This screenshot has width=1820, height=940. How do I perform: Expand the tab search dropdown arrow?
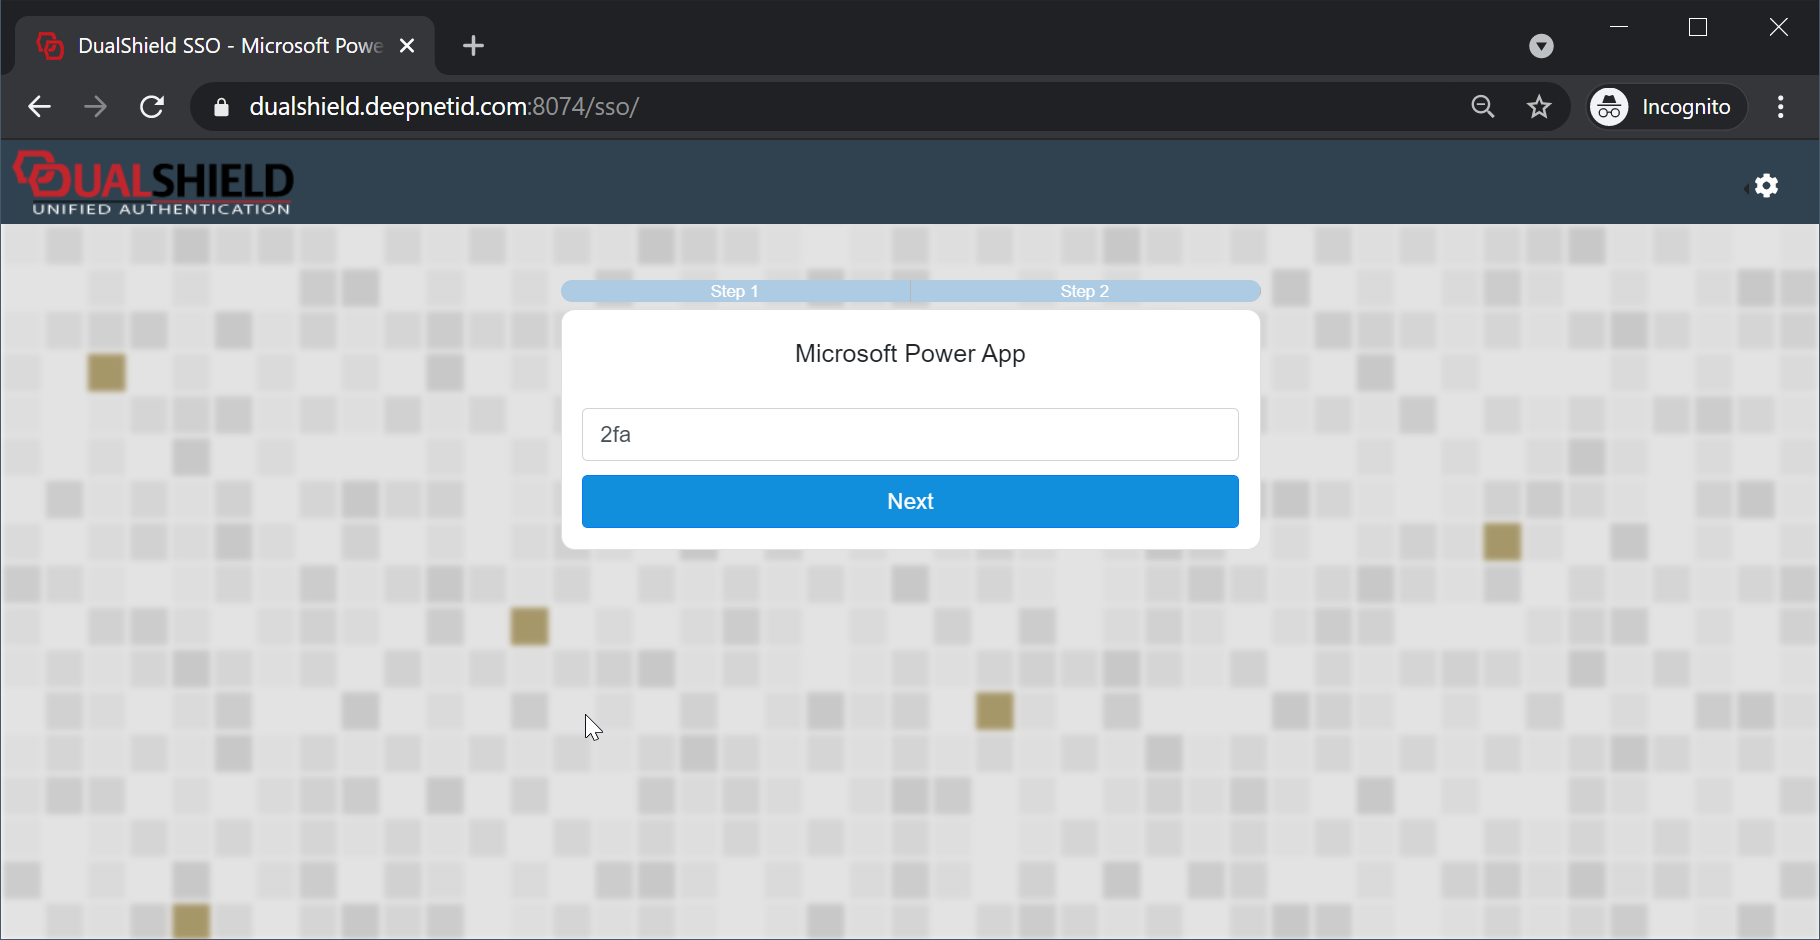(x=1541, y=46)
